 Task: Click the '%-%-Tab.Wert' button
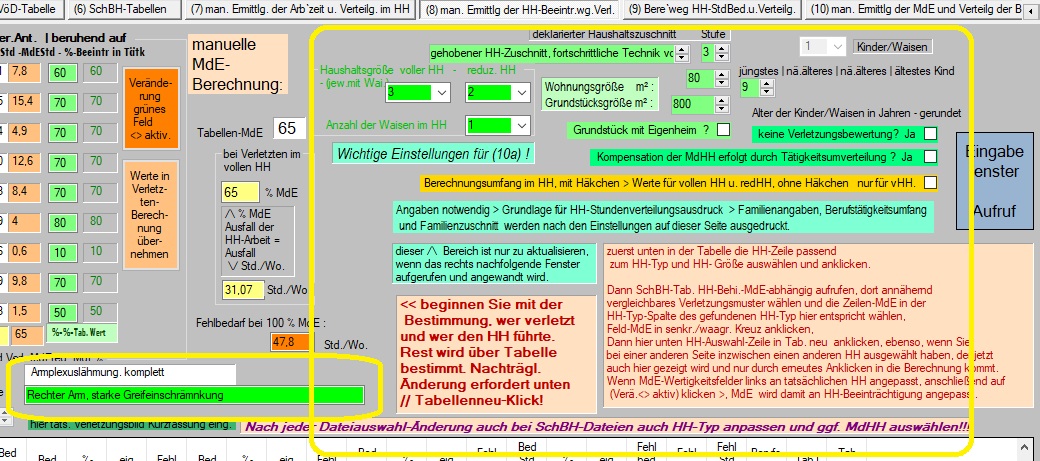pyautogui.click(x=82, y=333)
